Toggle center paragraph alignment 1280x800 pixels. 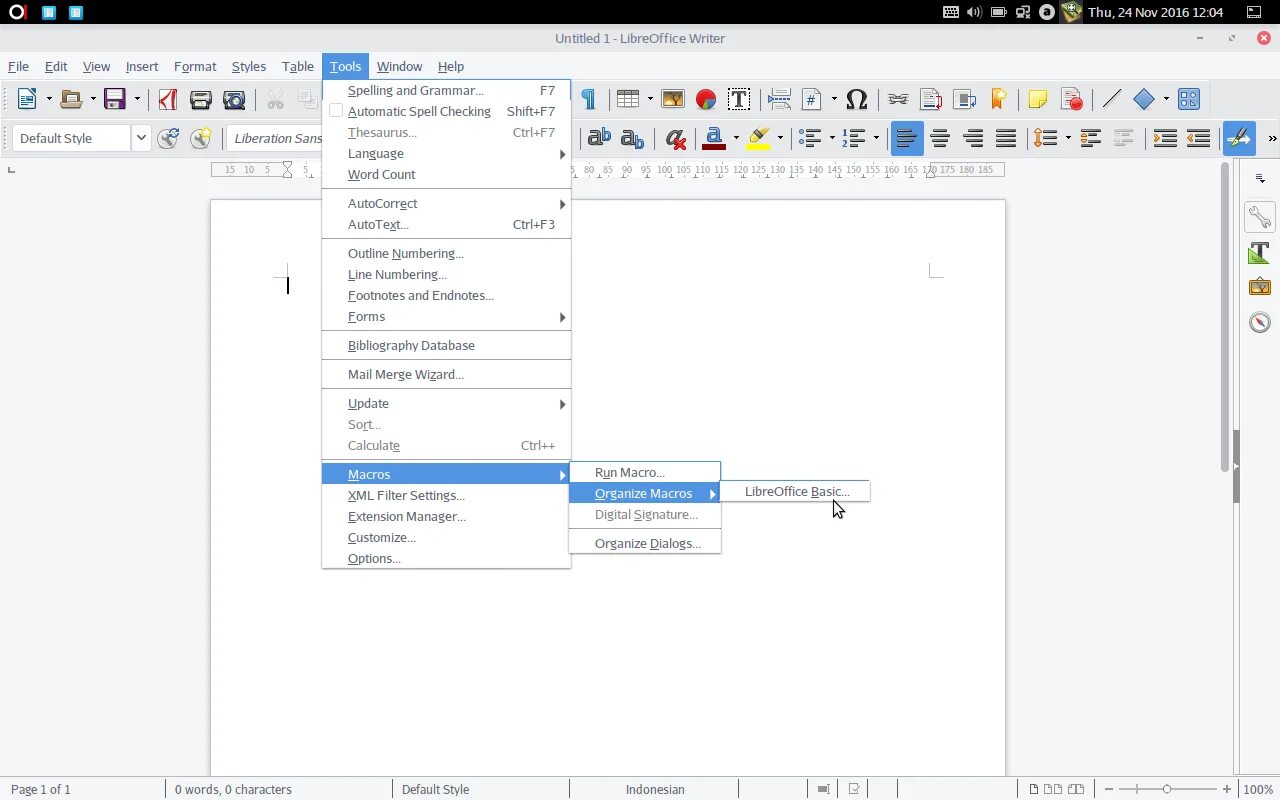[940, 138]
